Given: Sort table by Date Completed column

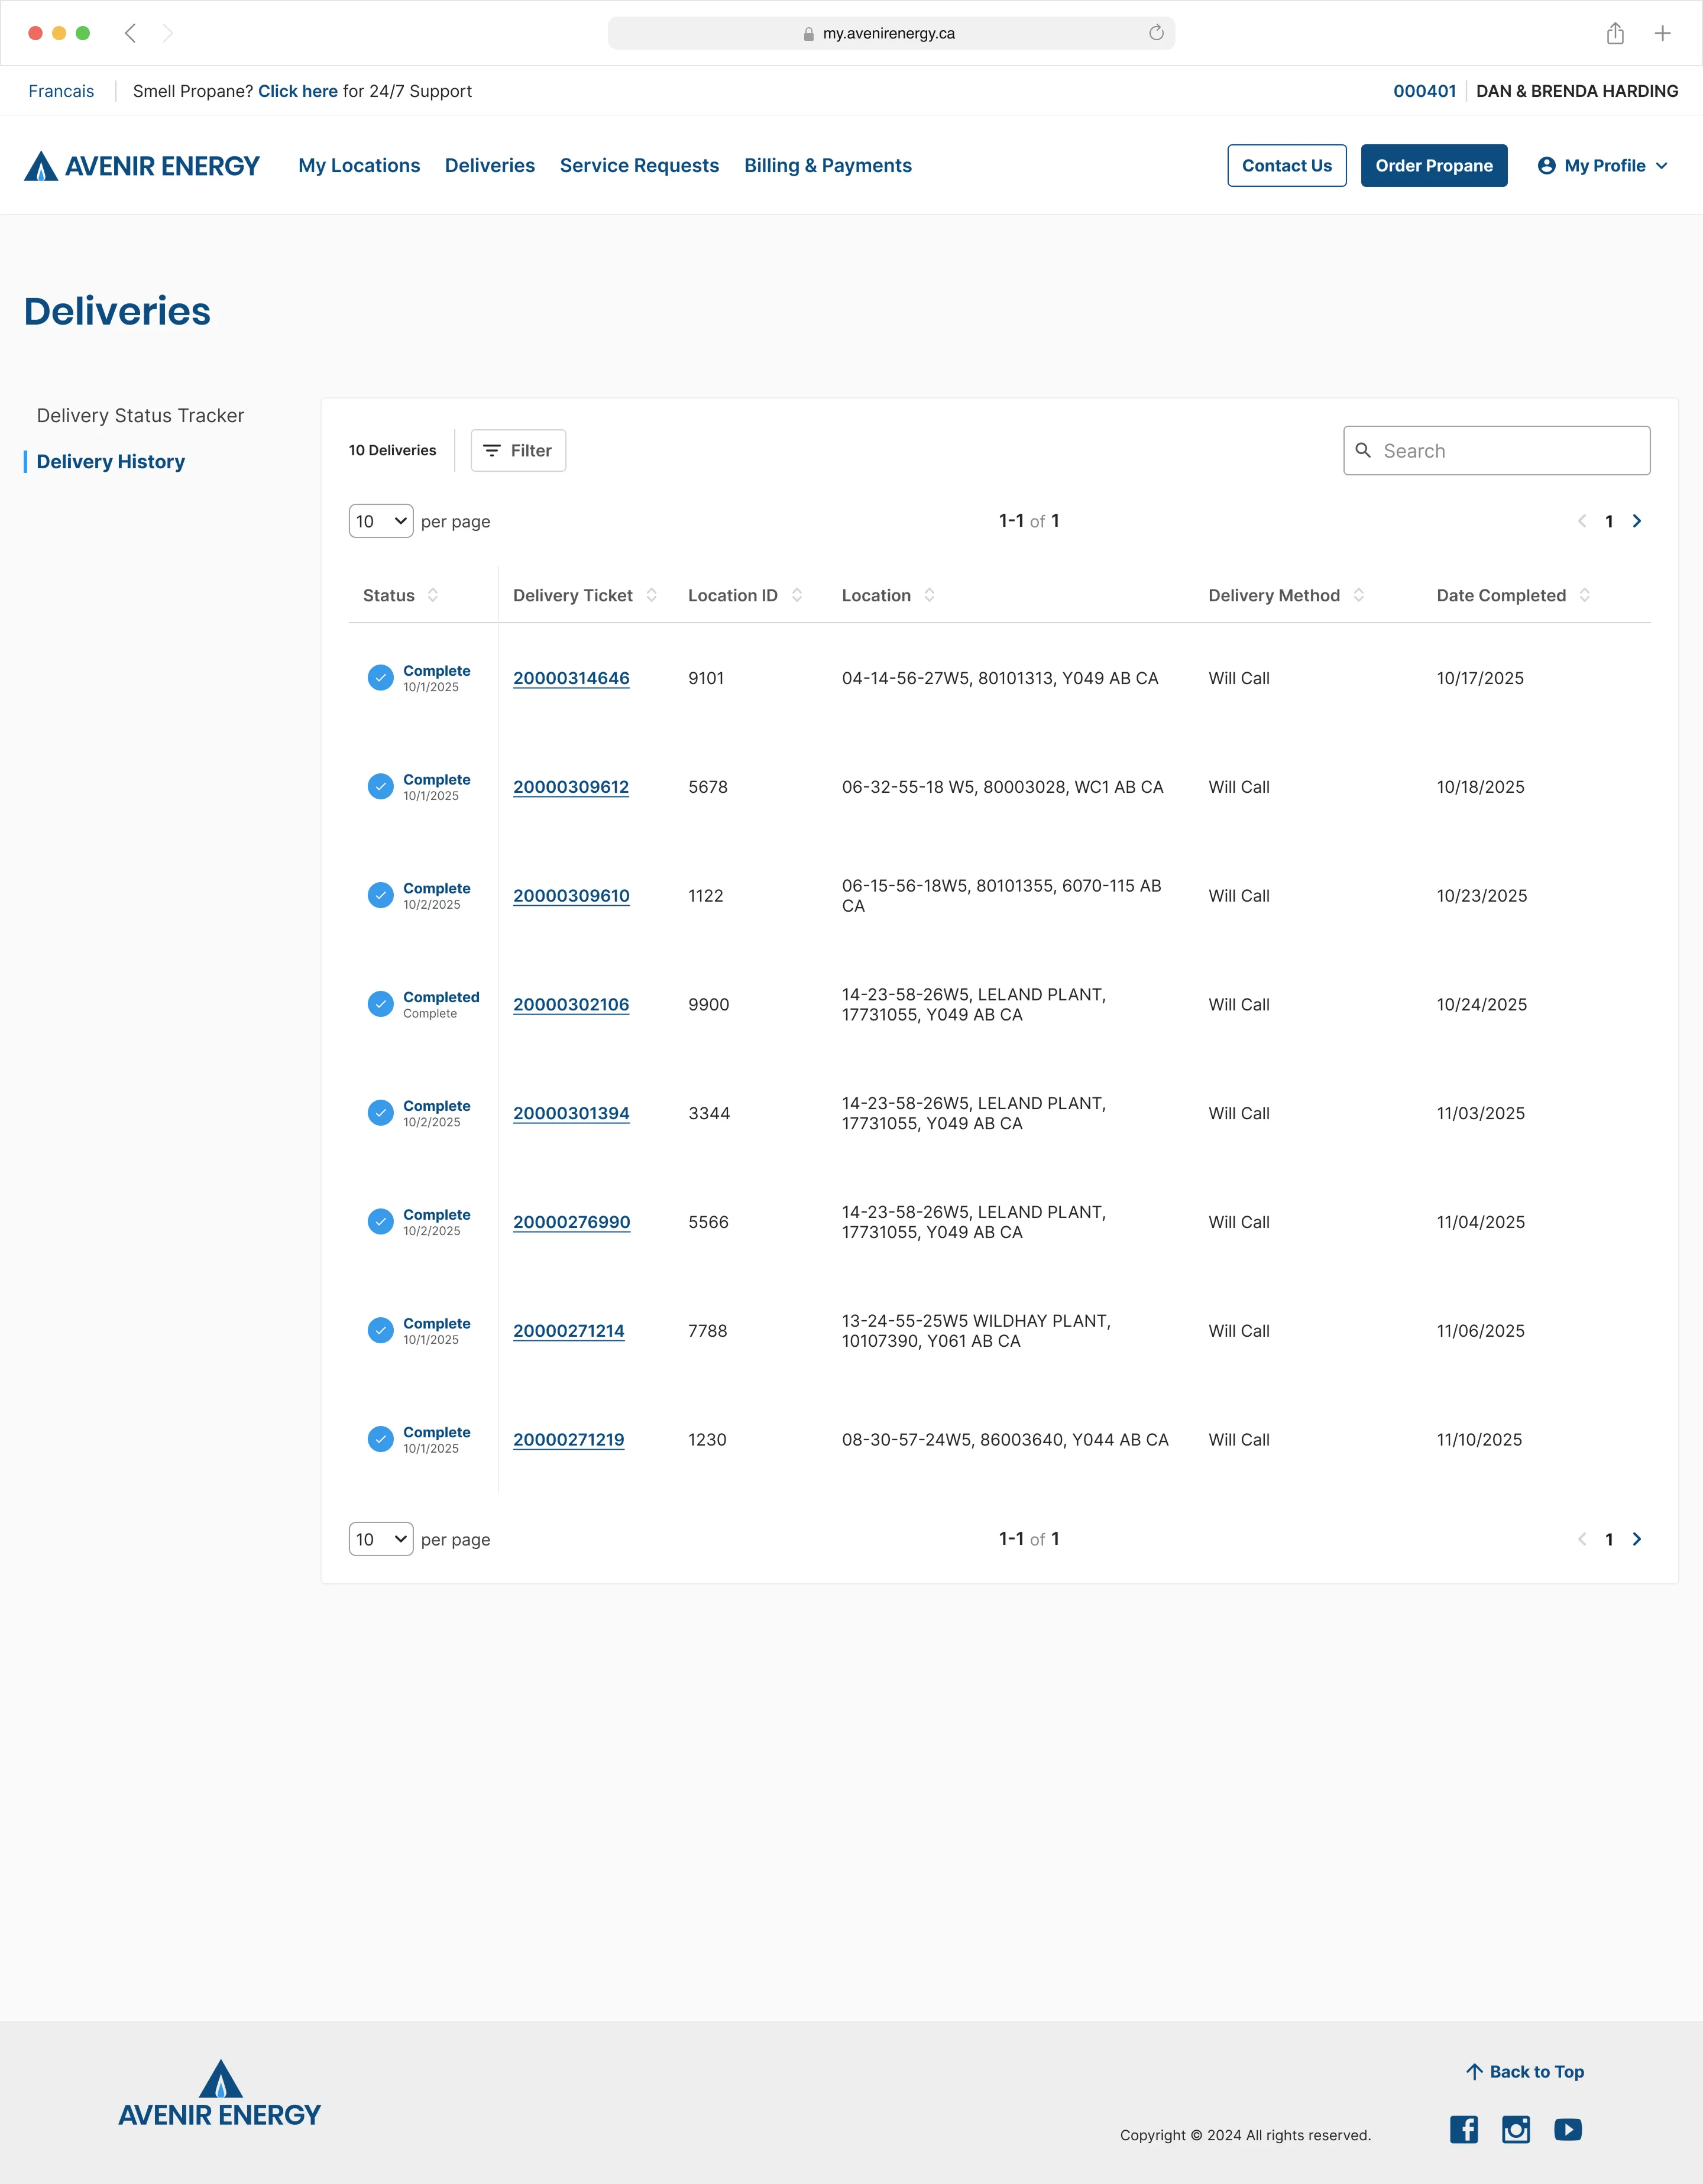Looking at the screenshot, I should (x=1585, y=595).
